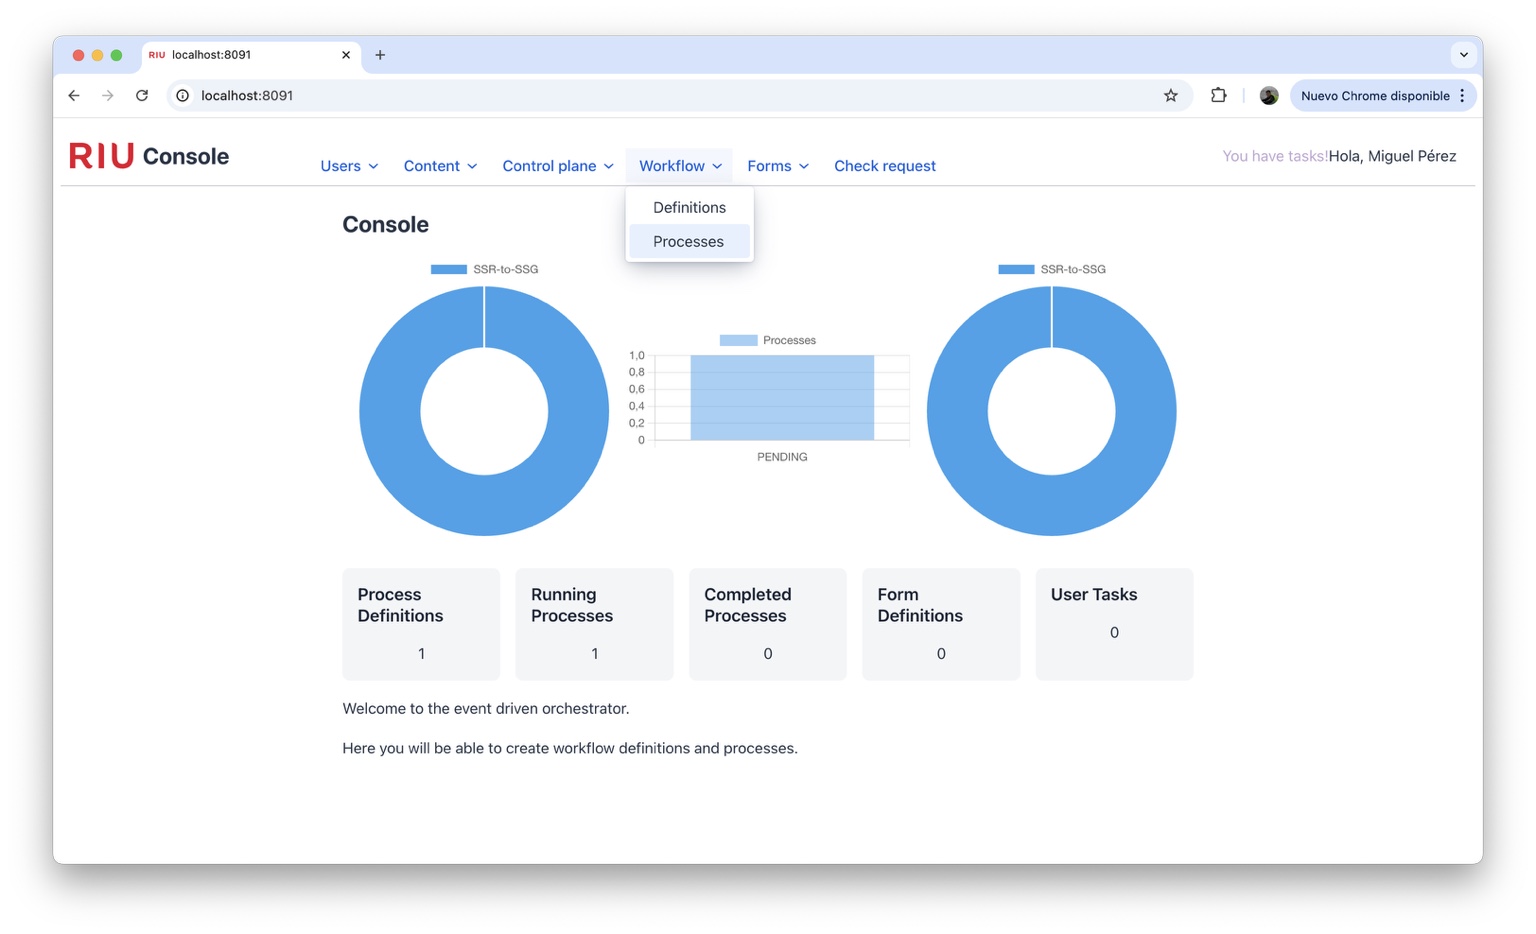Click the Check request navigation link
Image resolution: width=1536 pixels, height=934 pixels.
pyautogui.click(x=884, y=166)
